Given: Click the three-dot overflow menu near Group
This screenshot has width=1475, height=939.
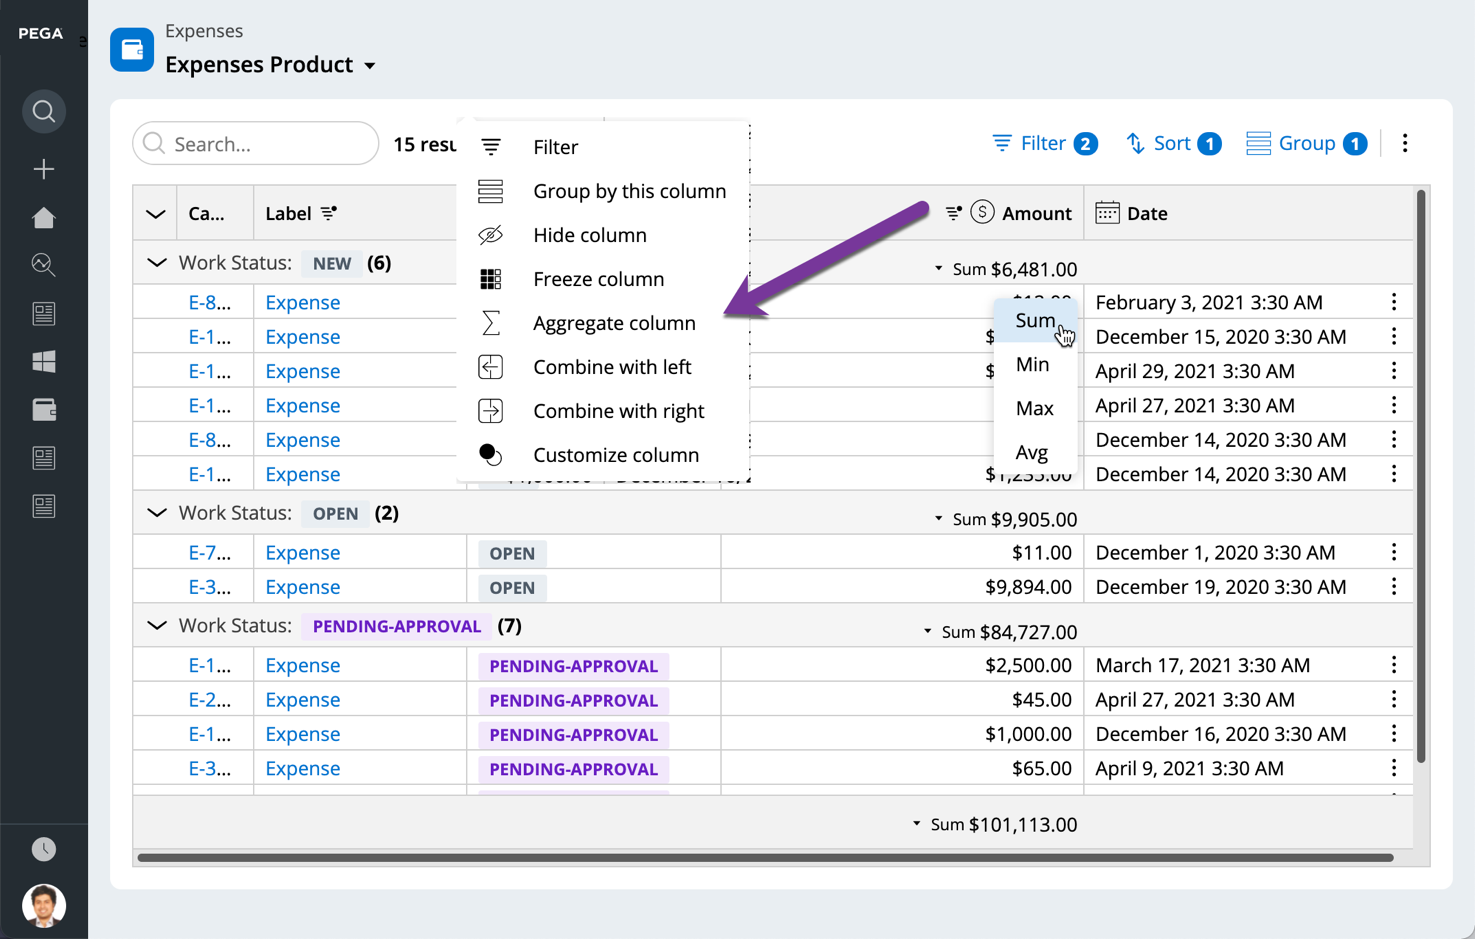Looking at the screenshot, I should [1405, 143].
